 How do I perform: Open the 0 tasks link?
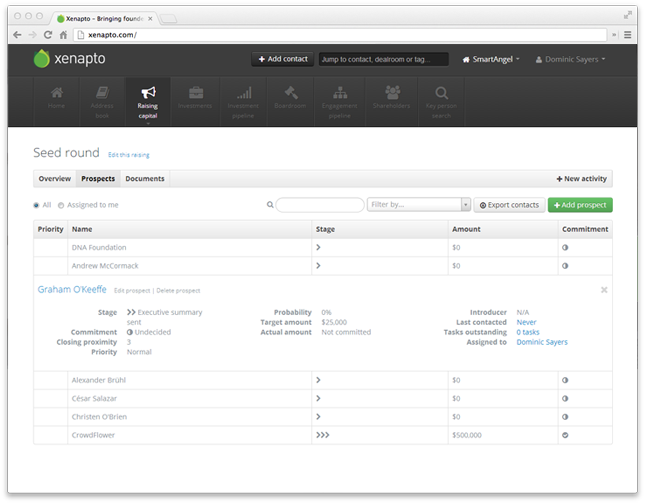coord(528,332)
